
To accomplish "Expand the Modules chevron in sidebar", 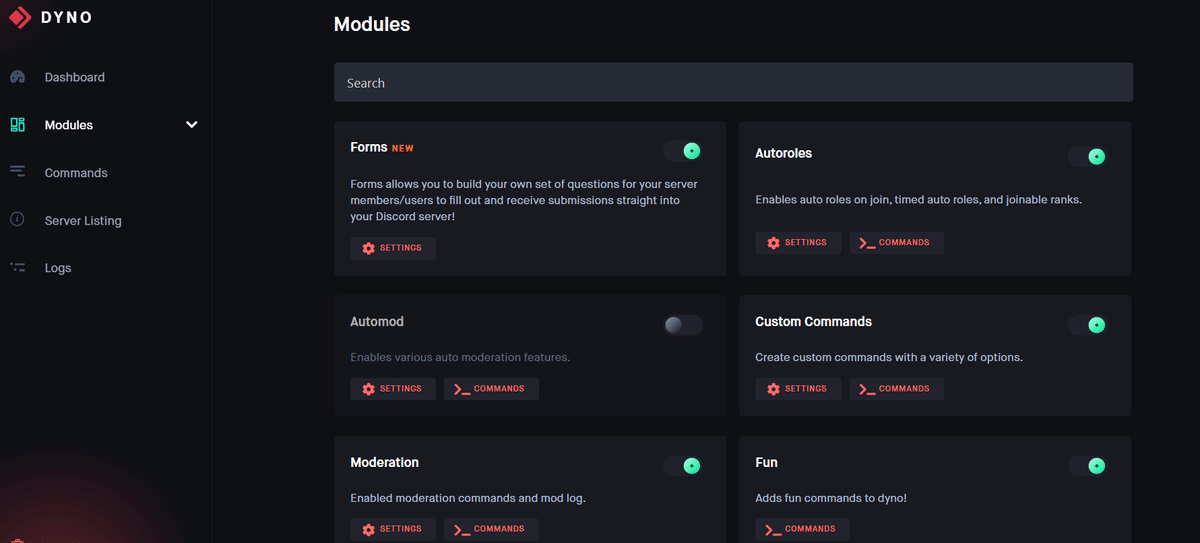I will pyautogui.click(x=192, y=125).
